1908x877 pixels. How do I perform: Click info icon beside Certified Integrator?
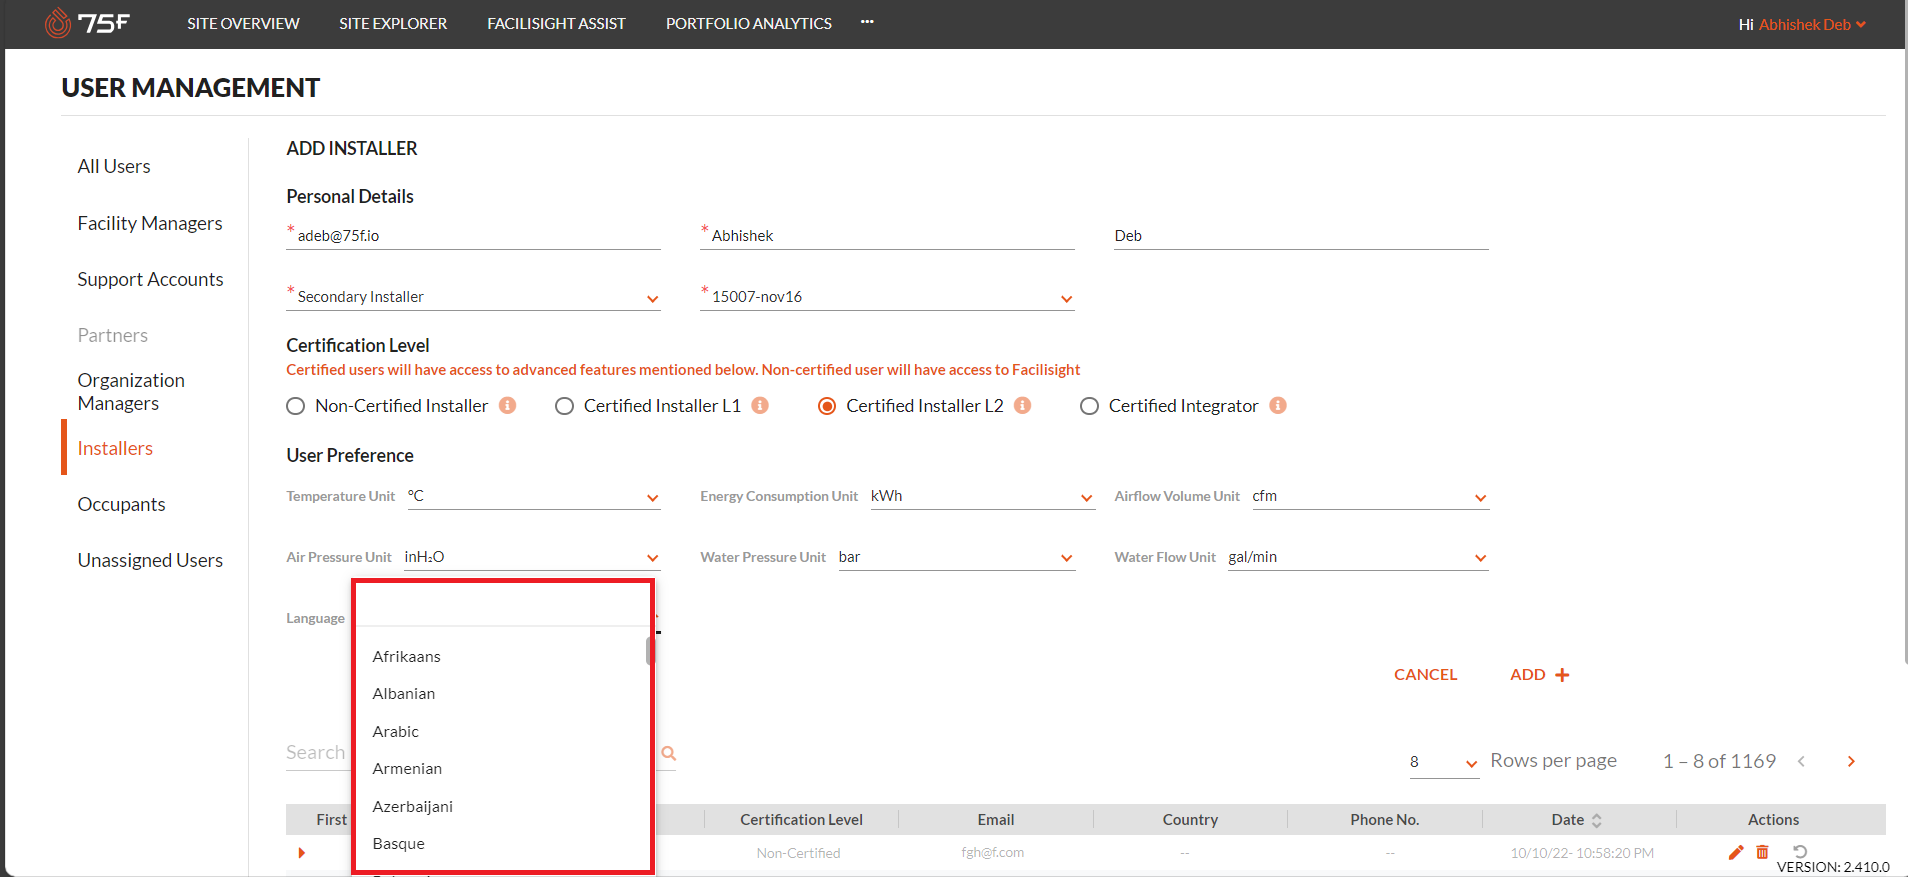click(1278, 405)
